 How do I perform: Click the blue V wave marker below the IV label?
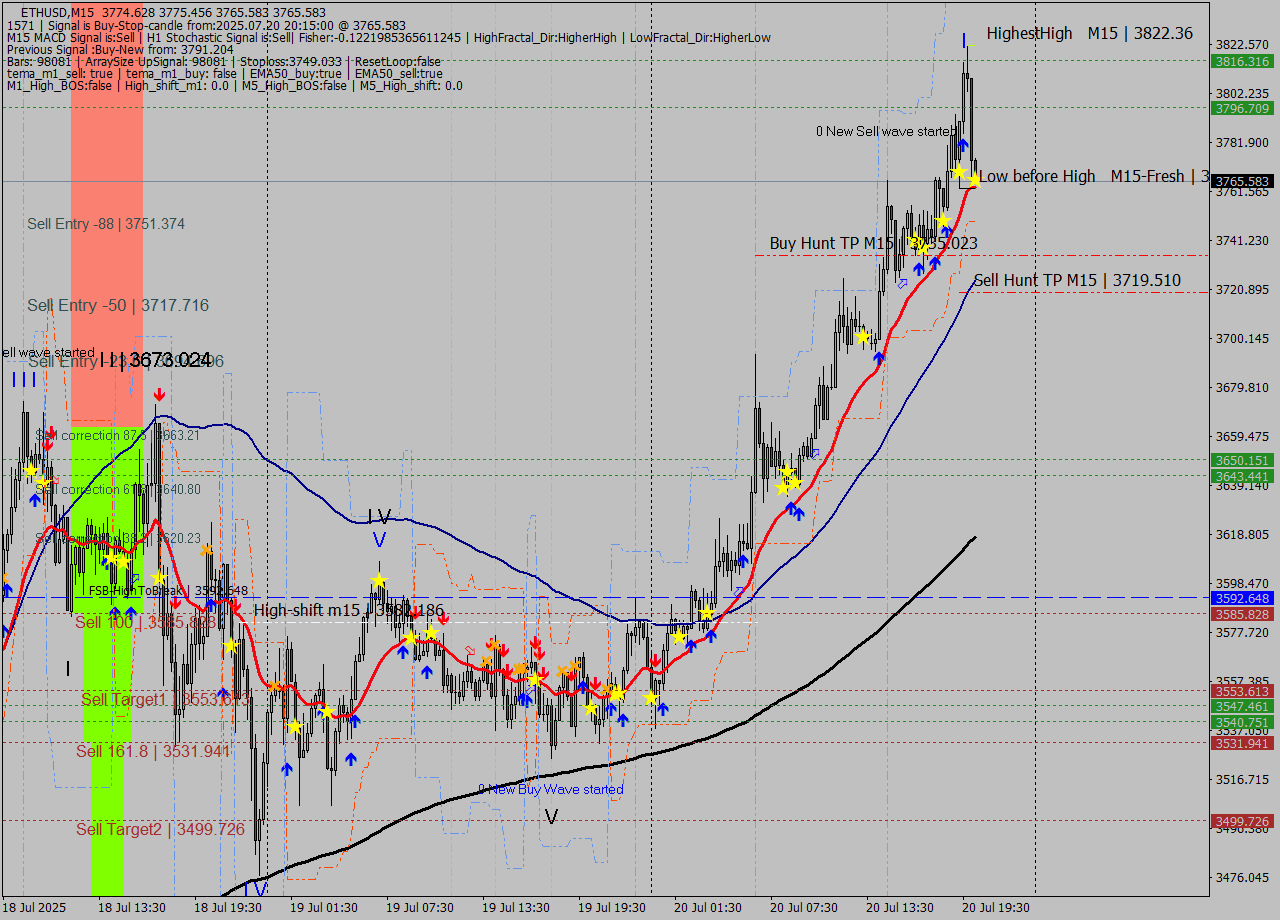coord(379,540)
